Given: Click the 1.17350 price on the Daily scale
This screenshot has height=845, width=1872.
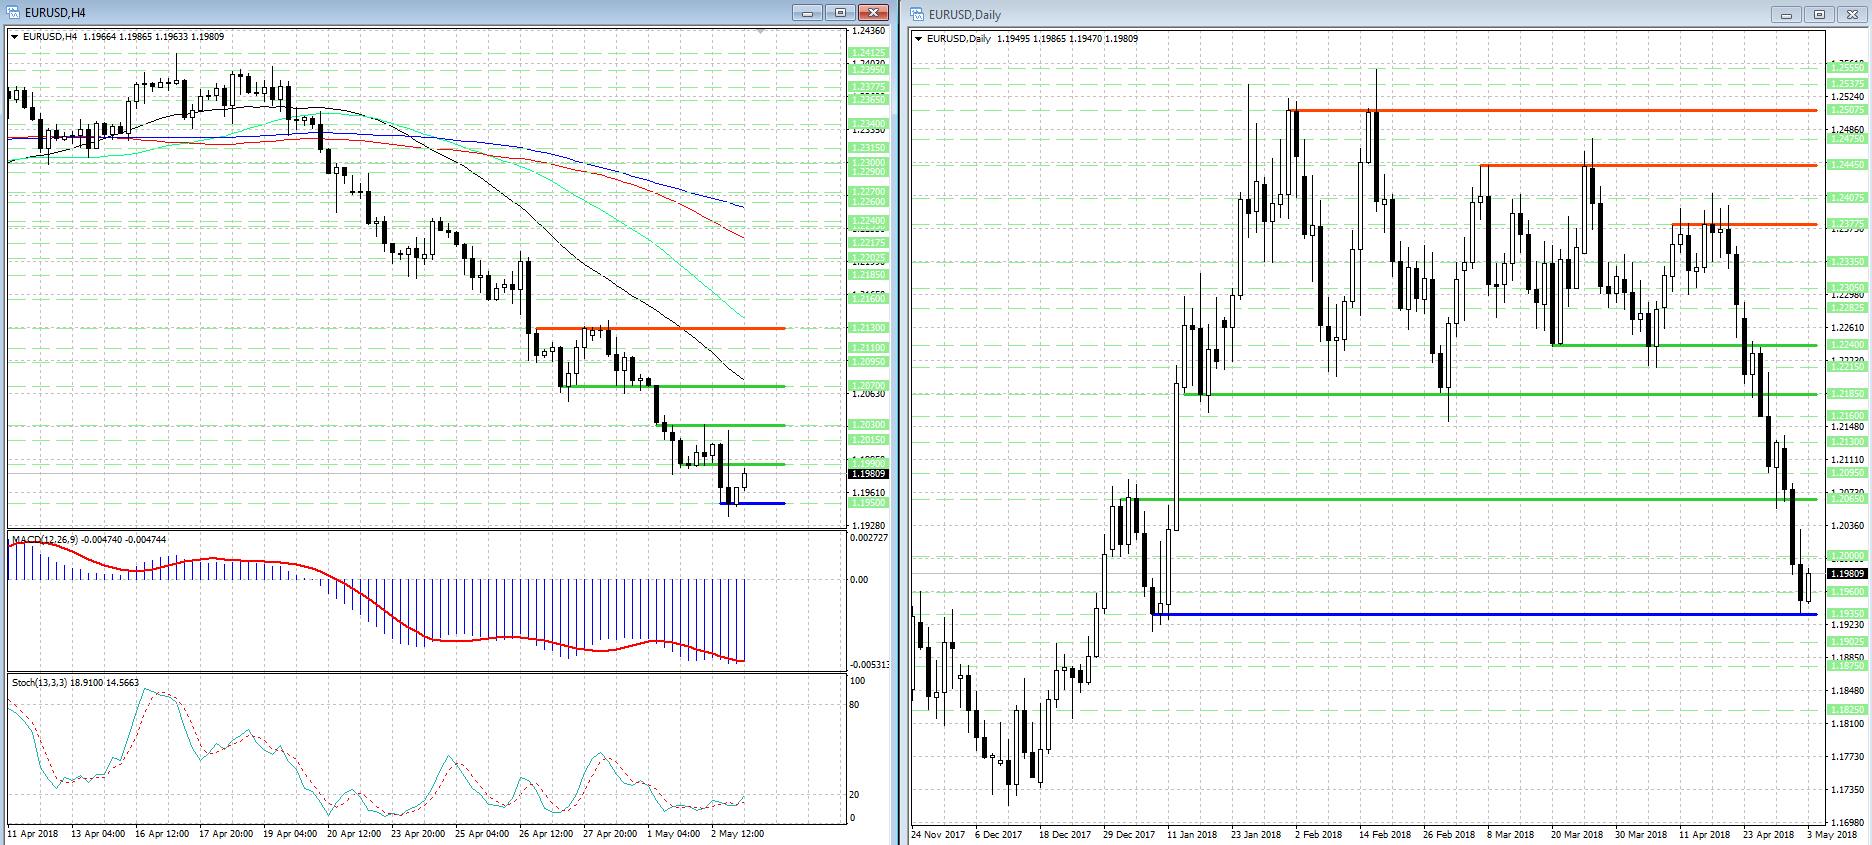Looking at the screenshot, I should (1848, 790).
